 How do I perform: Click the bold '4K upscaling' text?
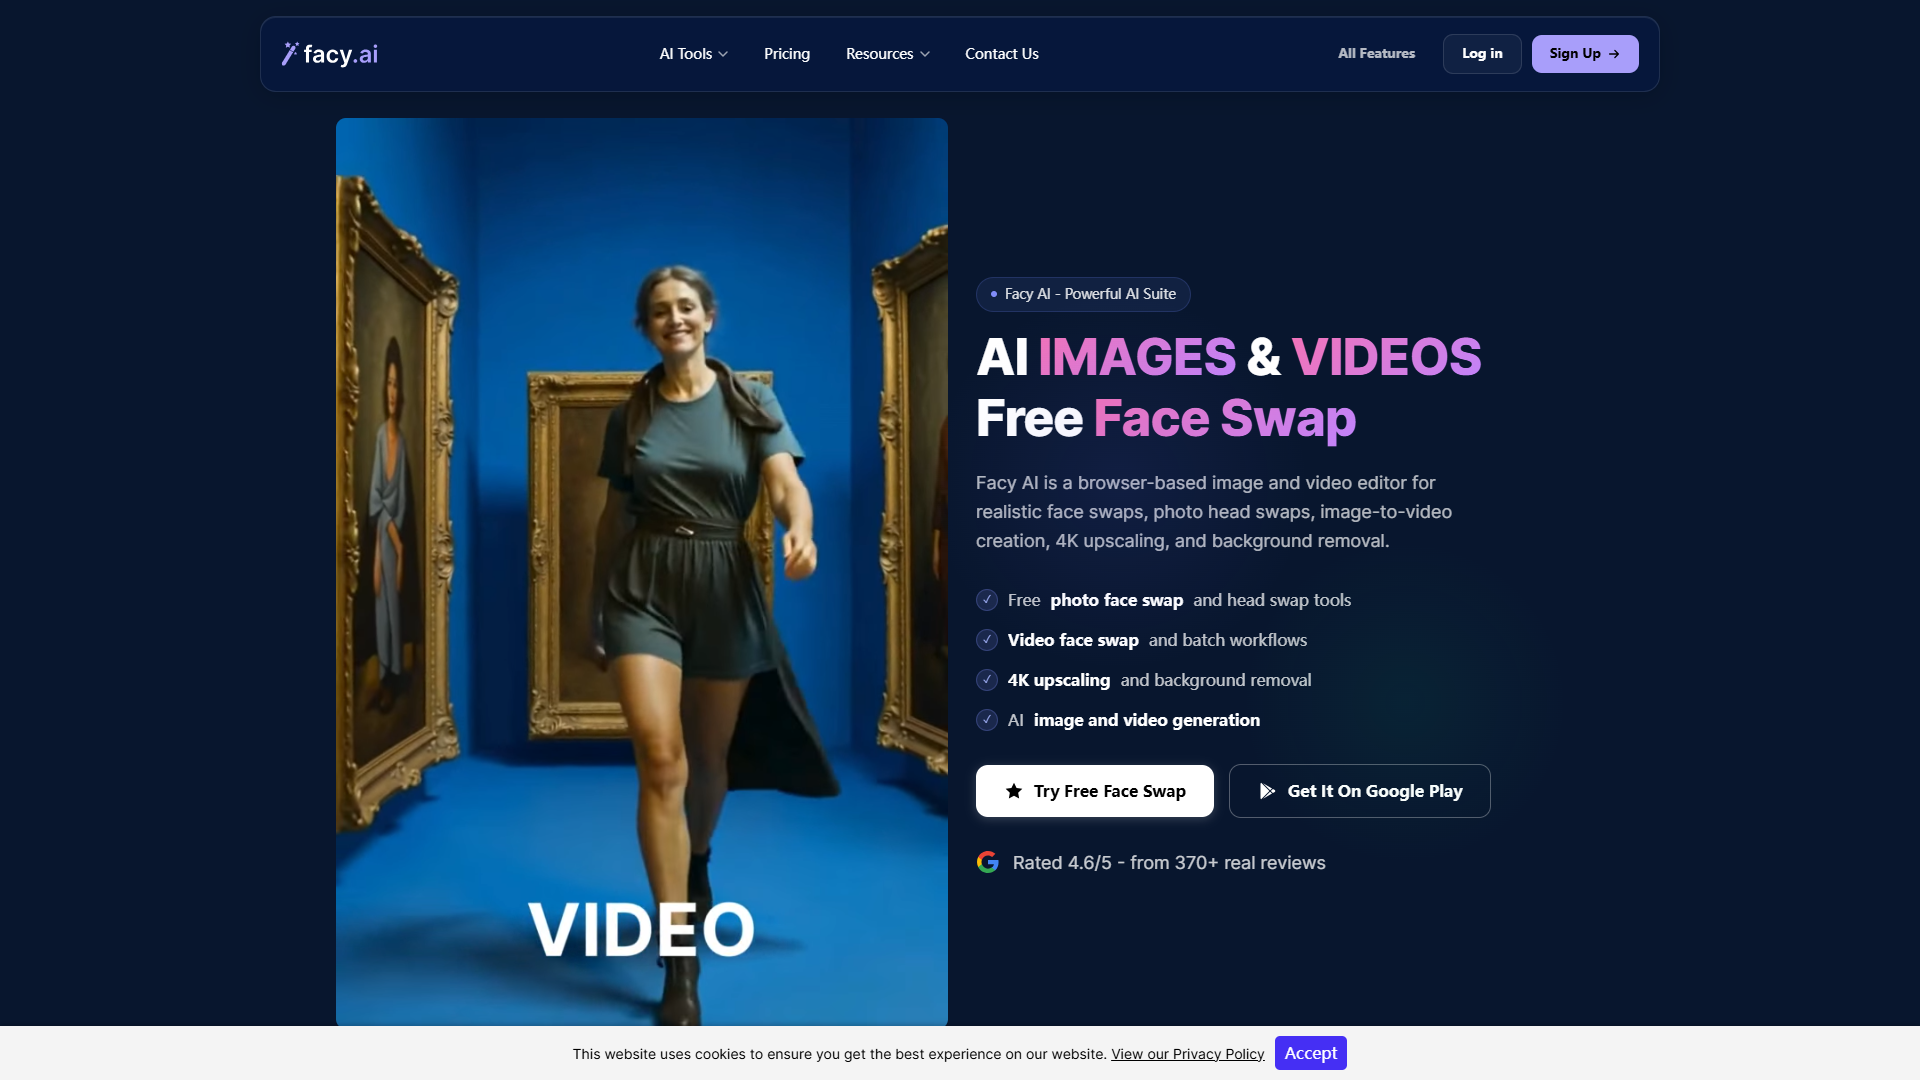[1059, 680]
